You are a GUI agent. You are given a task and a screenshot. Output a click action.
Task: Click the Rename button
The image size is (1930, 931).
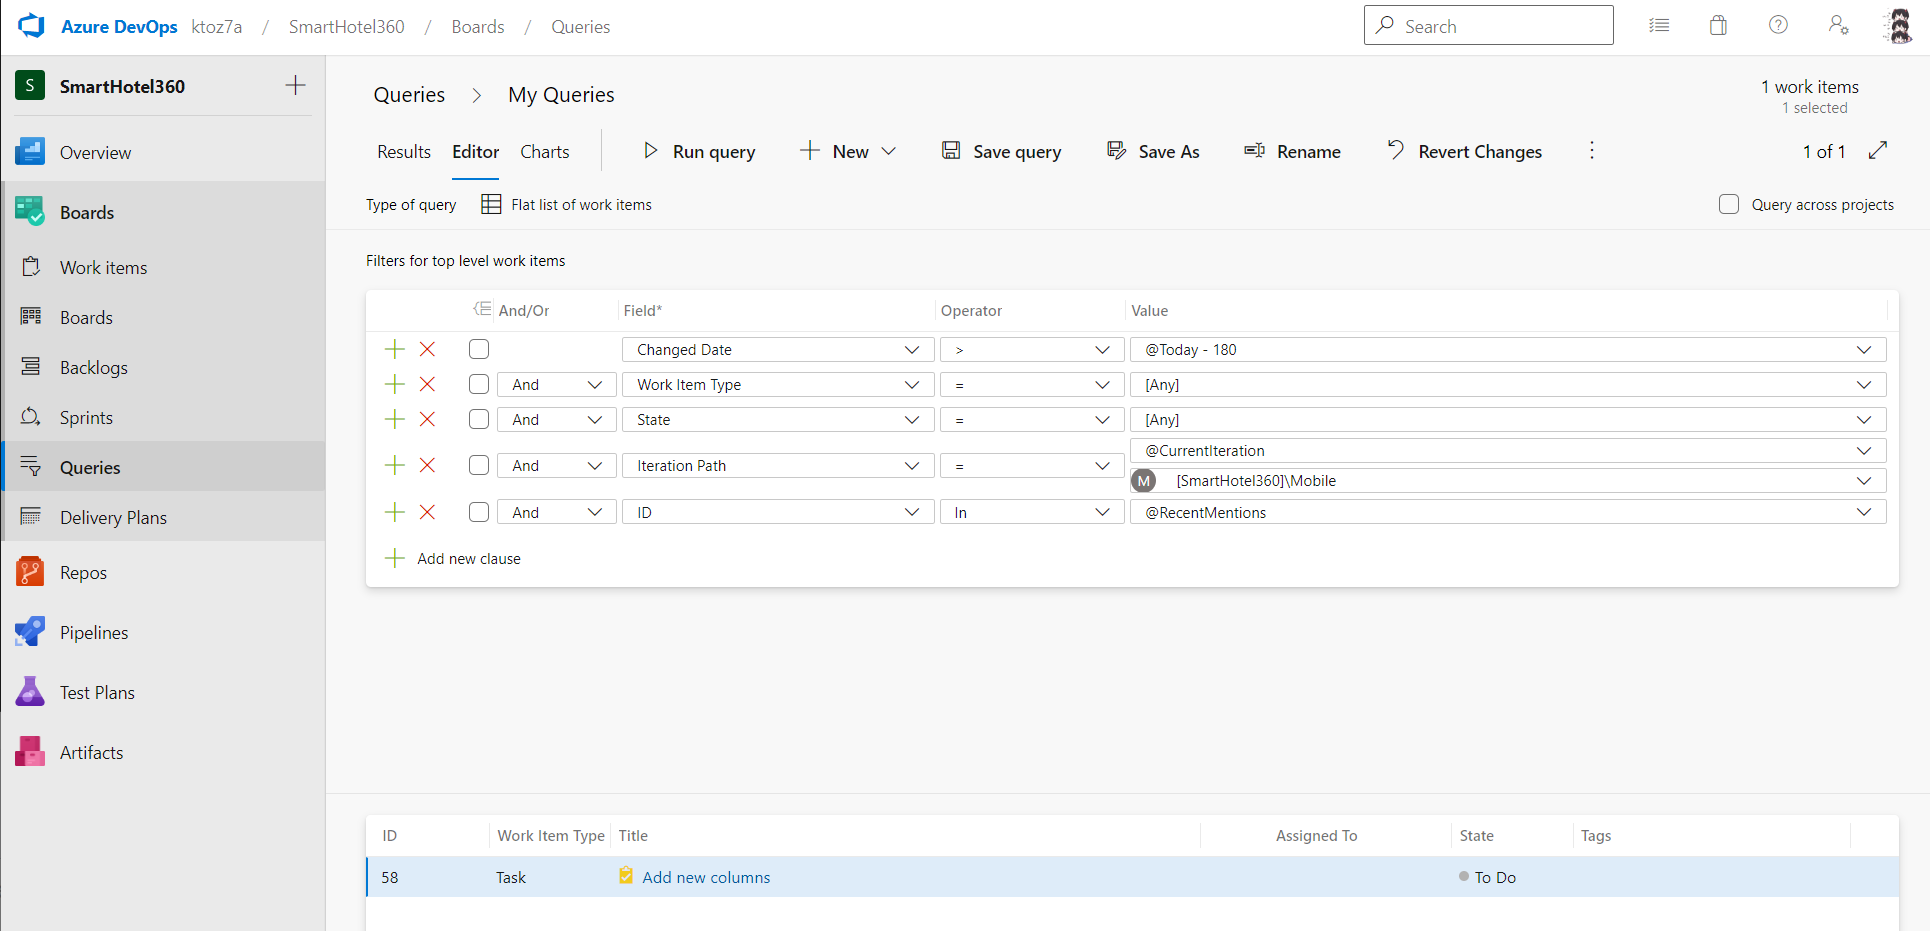(x=1292, y=151)
